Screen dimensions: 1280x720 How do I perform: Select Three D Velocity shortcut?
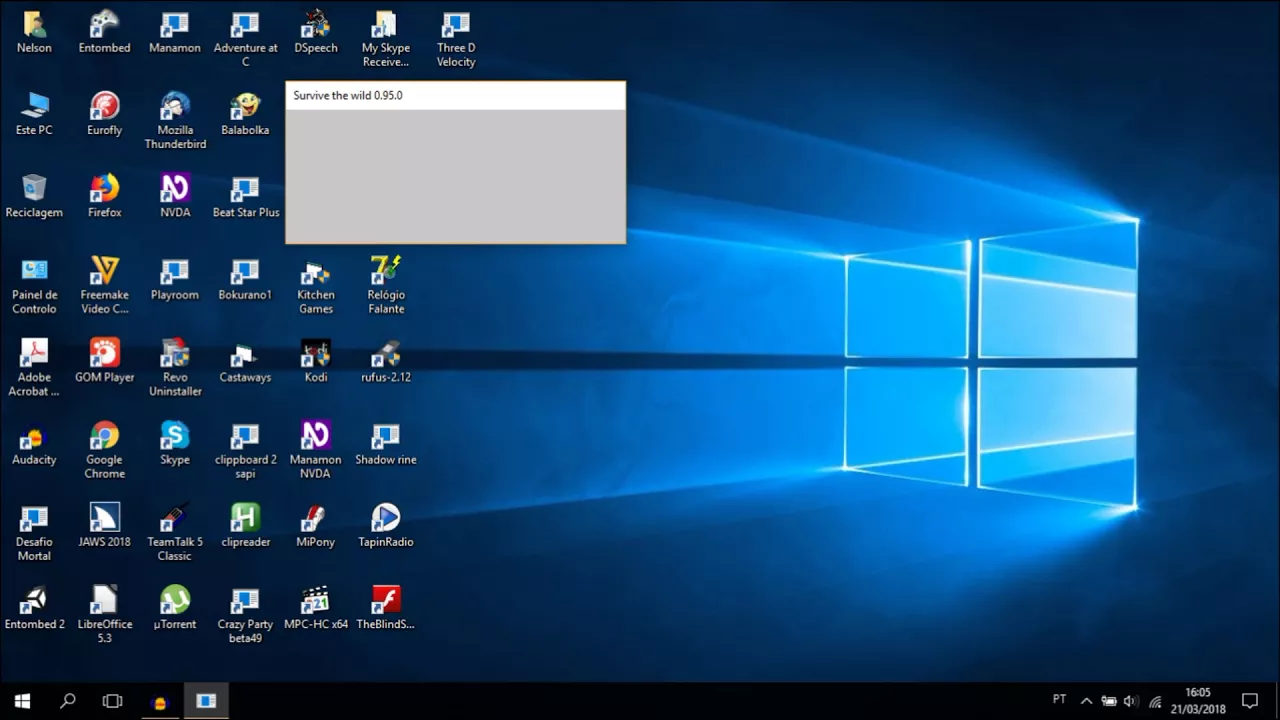pyautogui.click(x=456, y=38)
